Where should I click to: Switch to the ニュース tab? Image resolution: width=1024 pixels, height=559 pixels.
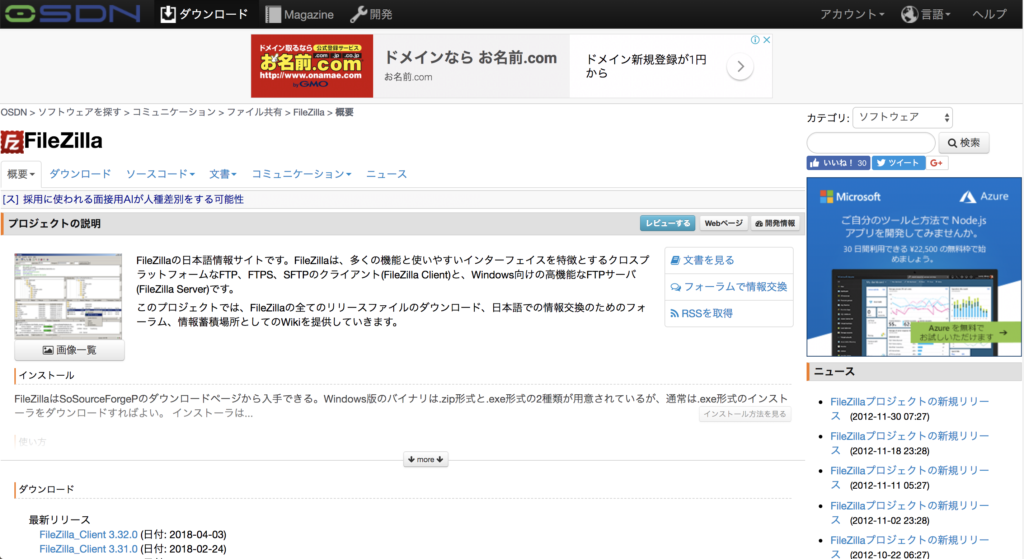click(x=386, y=174)
